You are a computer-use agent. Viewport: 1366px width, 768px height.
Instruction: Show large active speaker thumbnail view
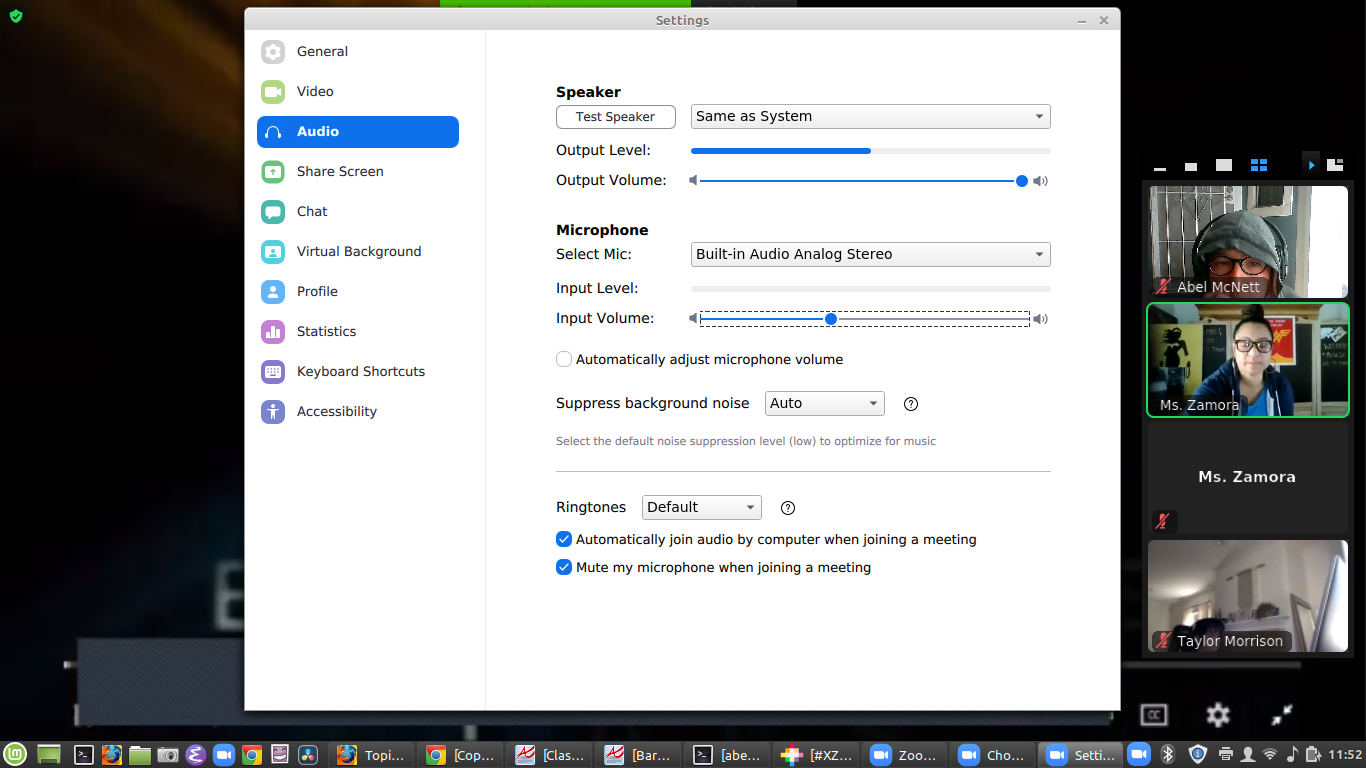1224,165
